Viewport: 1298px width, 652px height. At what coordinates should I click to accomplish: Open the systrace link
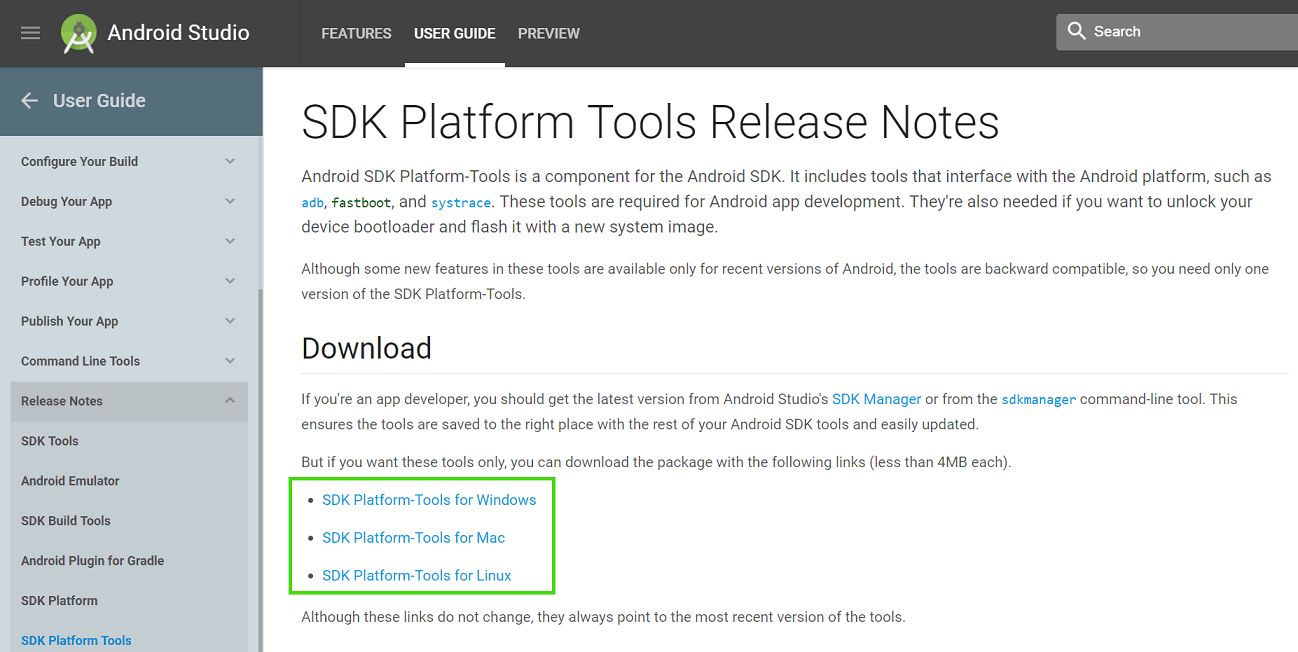coord(461,202)
